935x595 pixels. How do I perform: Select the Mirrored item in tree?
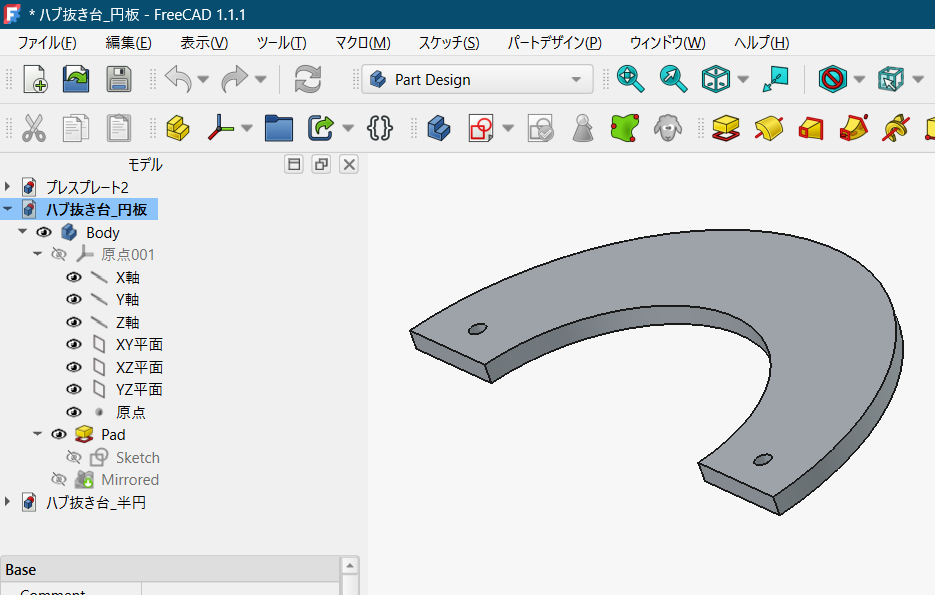coord(130,480)
